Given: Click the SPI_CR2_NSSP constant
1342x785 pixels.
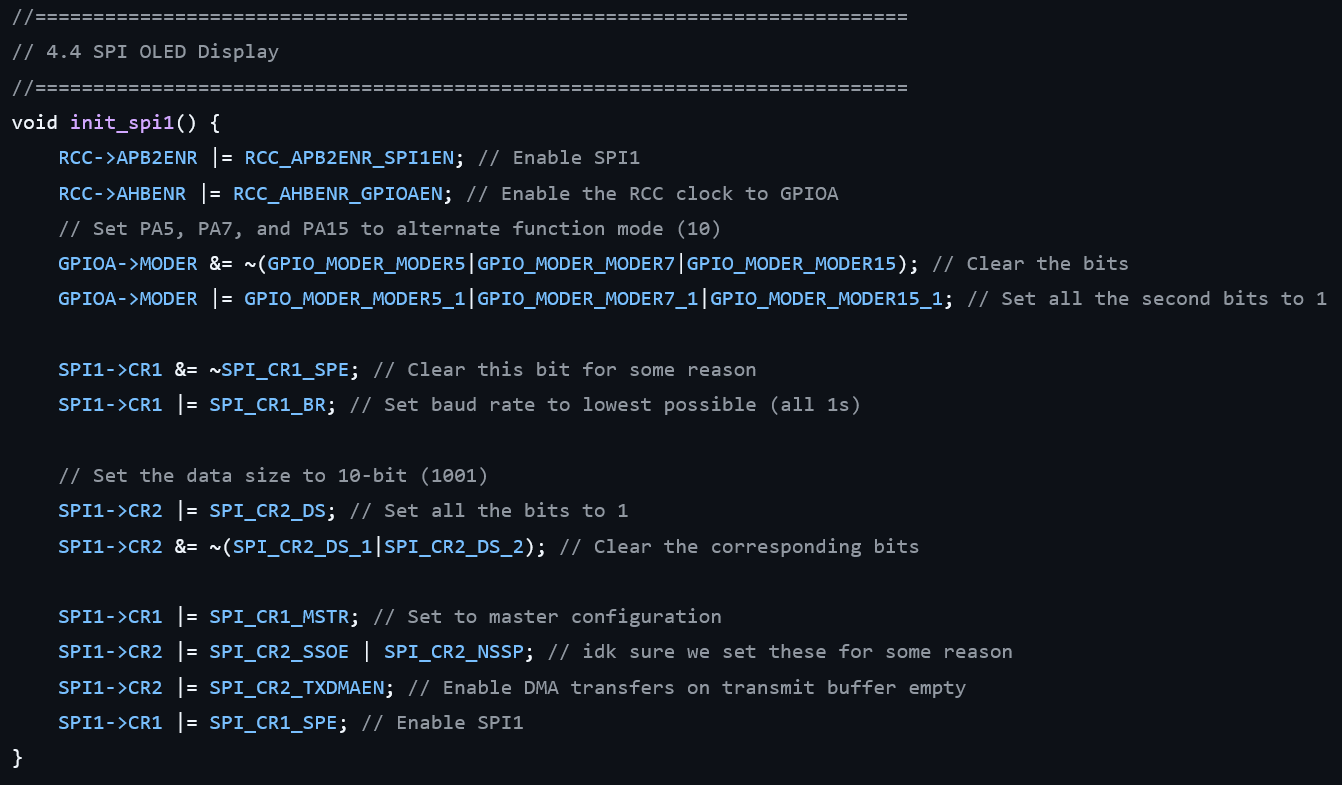Looking at the screenshot, I should pyautogui.click(x=454, y=652).
